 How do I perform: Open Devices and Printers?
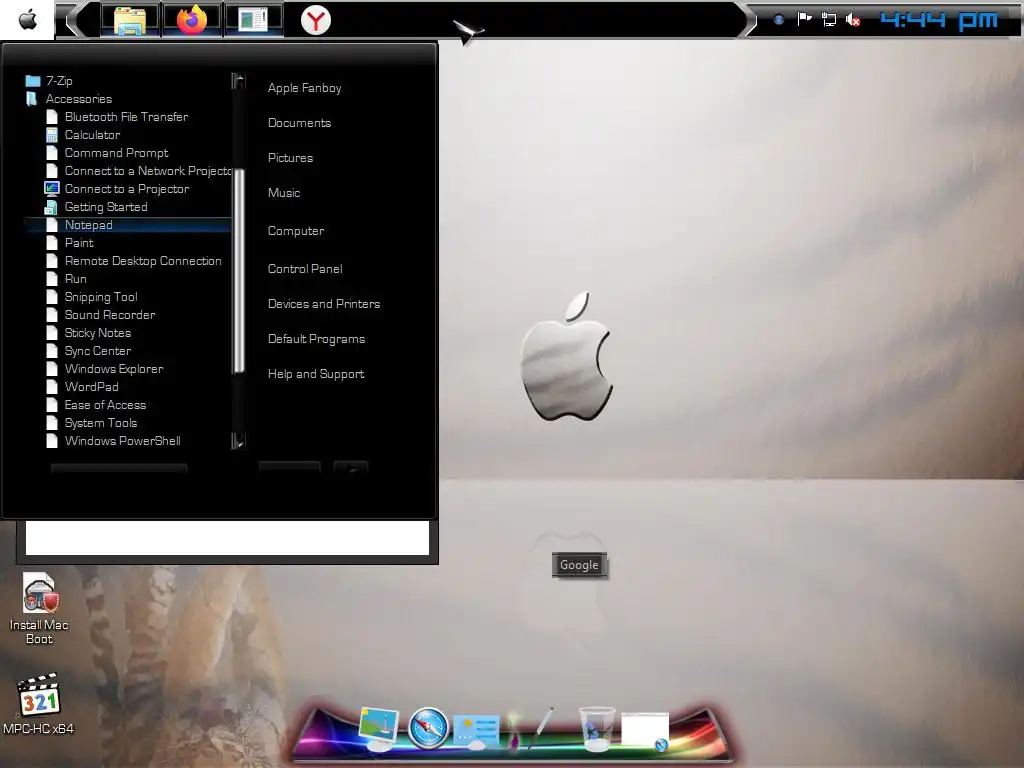(x=324, y=304)
